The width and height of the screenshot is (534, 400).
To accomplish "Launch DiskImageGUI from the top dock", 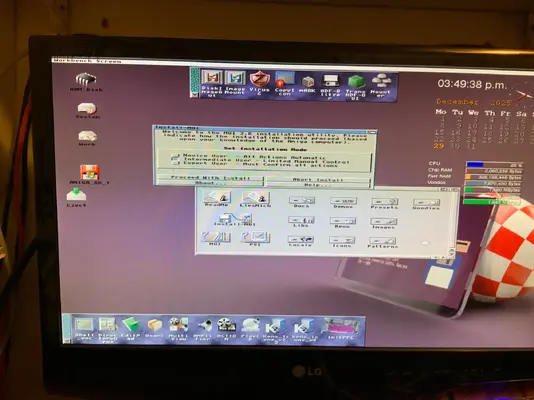I will [x=212, y=83].
